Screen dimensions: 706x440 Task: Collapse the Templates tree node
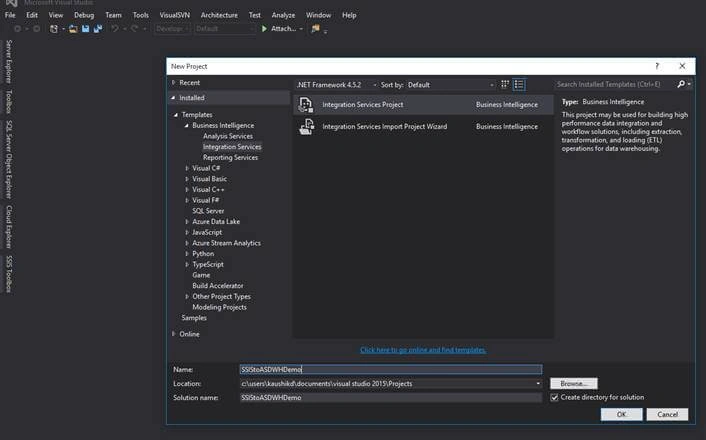[x=176, y=115]
